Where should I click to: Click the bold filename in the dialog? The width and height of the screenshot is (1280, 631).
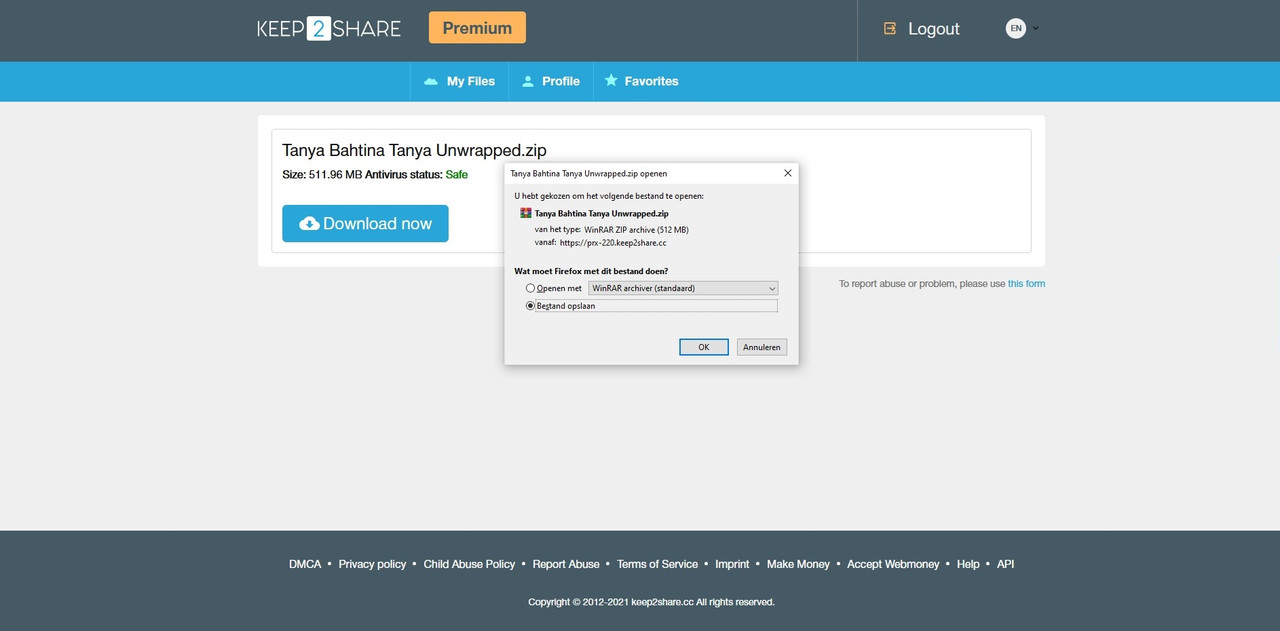(x=602, y=213)
